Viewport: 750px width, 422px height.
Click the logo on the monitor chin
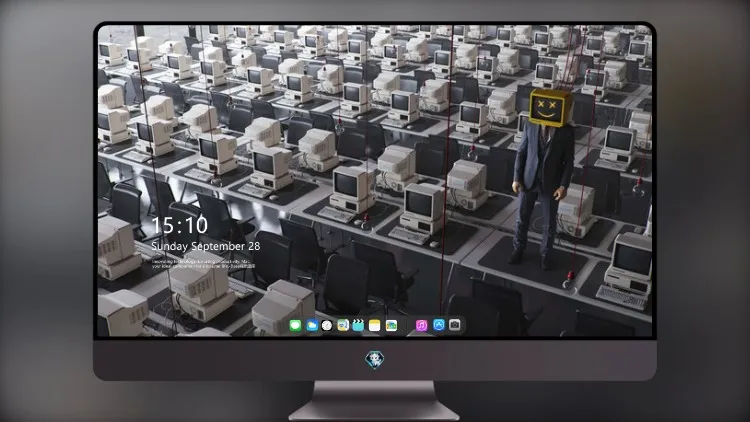pyautogui.click(x=375, y=360)
